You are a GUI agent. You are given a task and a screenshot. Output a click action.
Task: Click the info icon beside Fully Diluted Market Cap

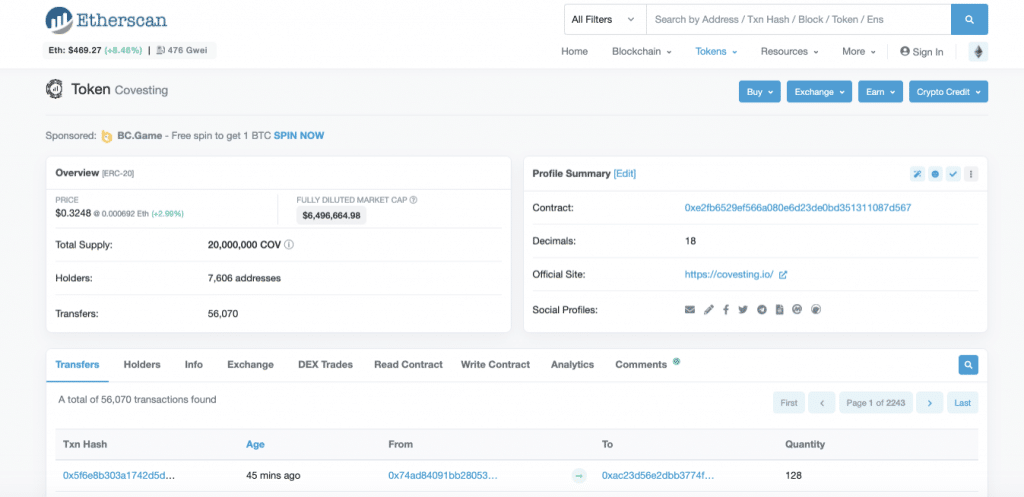click(413, 200)
